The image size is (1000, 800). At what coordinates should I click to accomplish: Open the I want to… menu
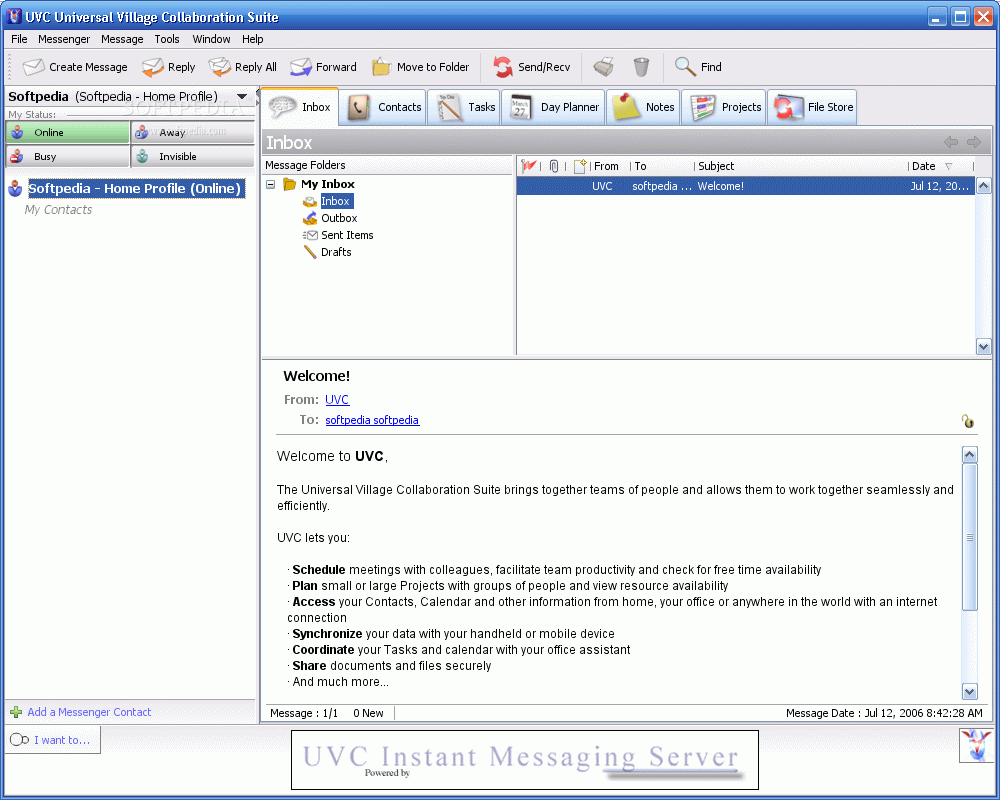click(x=53, y=740)
